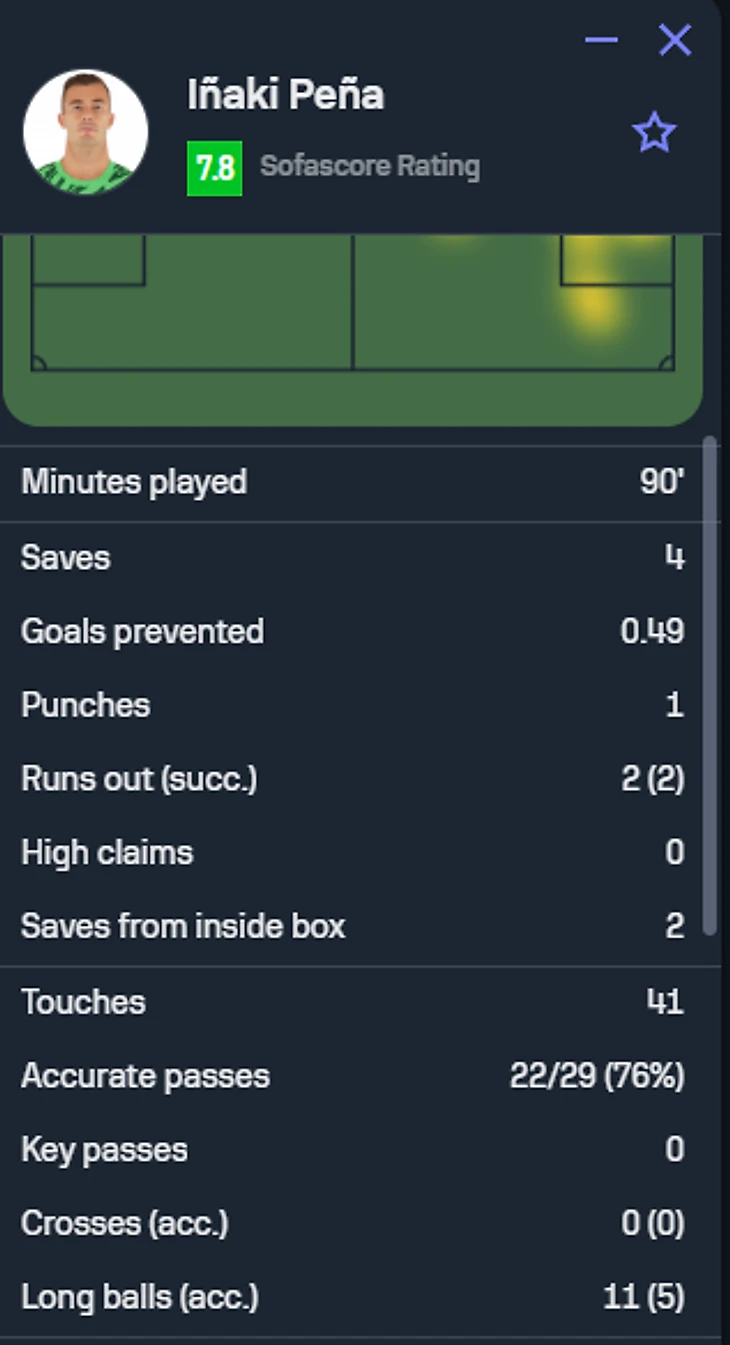Select the Runs out (succ.) row
The image size is (730, 1345).
click(352, 779)
